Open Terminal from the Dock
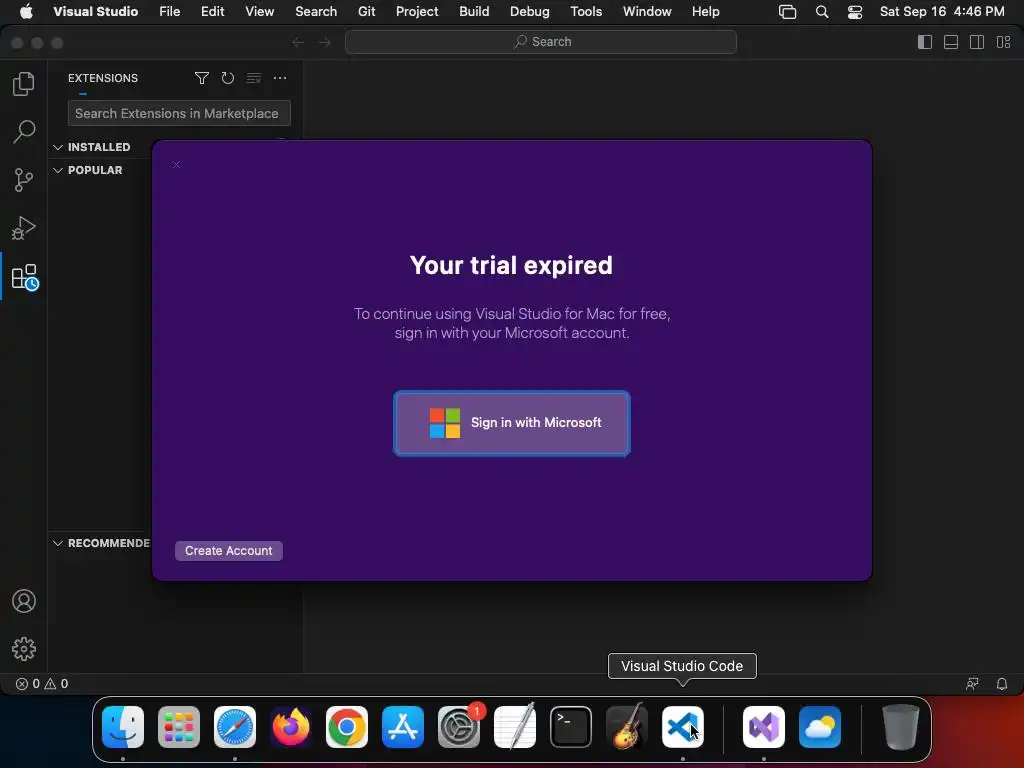Screen dimensions: 1024x768 [571, 727]
